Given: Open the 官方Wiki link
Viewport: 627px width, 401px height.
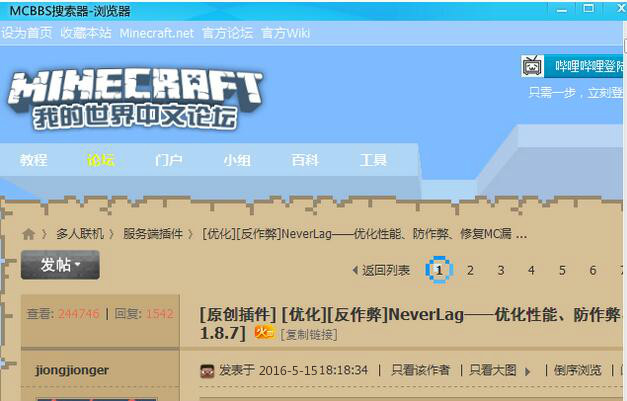Looking at the screenshot, I should [285, 33].
